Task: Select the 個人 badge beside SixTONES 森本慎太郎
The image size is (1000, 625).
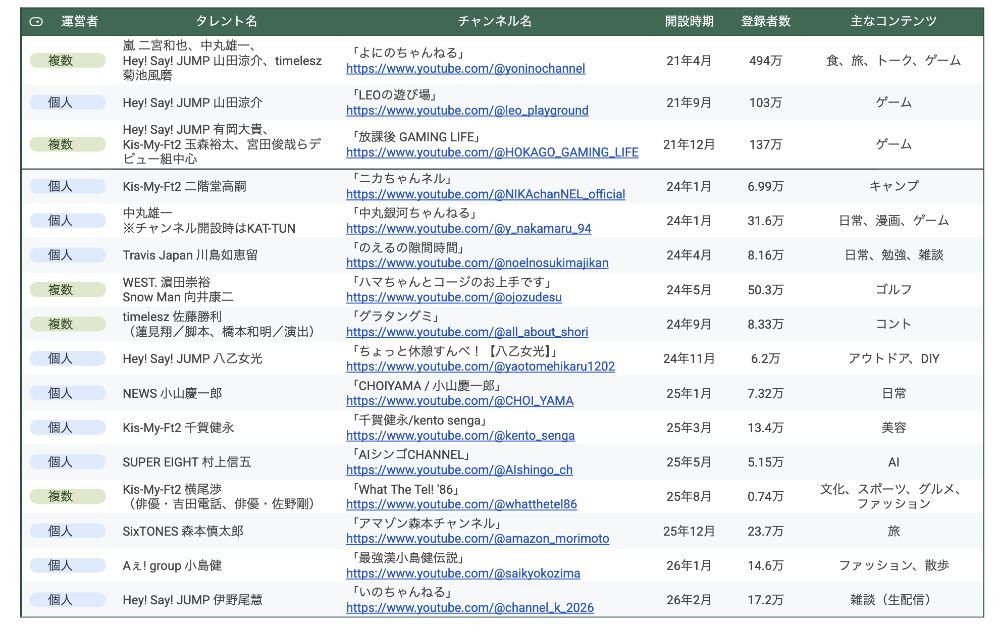Action: [67, 531]
